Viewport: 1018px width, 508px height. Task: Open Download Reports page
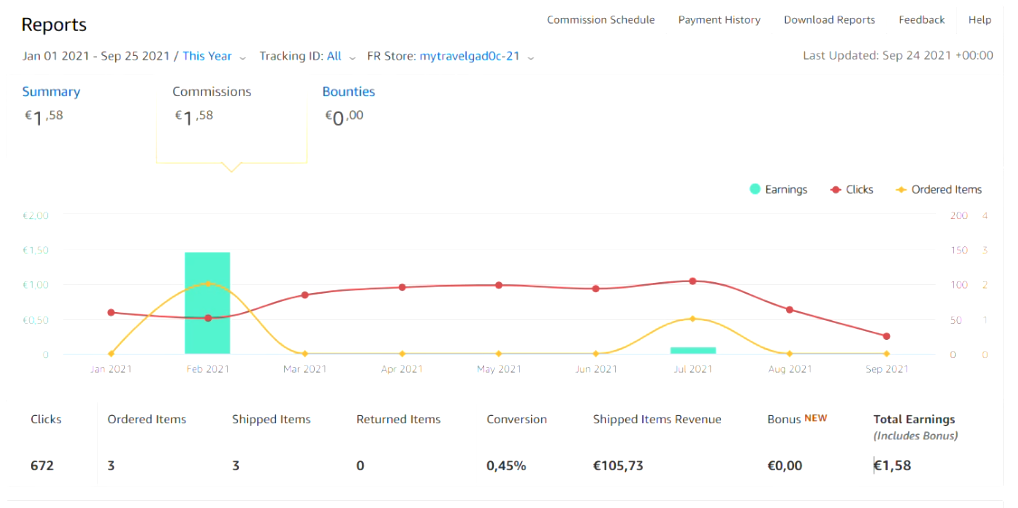pos(829,20)
